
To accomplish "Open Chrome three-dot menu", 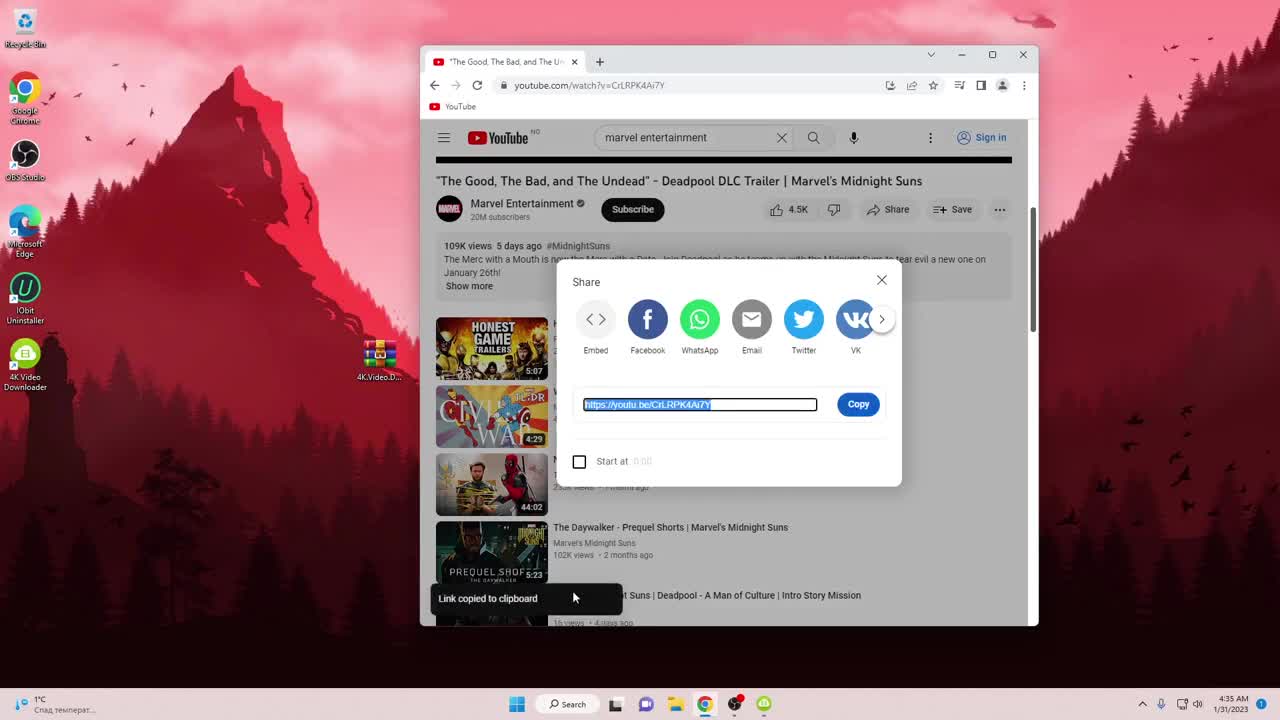I will (1024, 85).
